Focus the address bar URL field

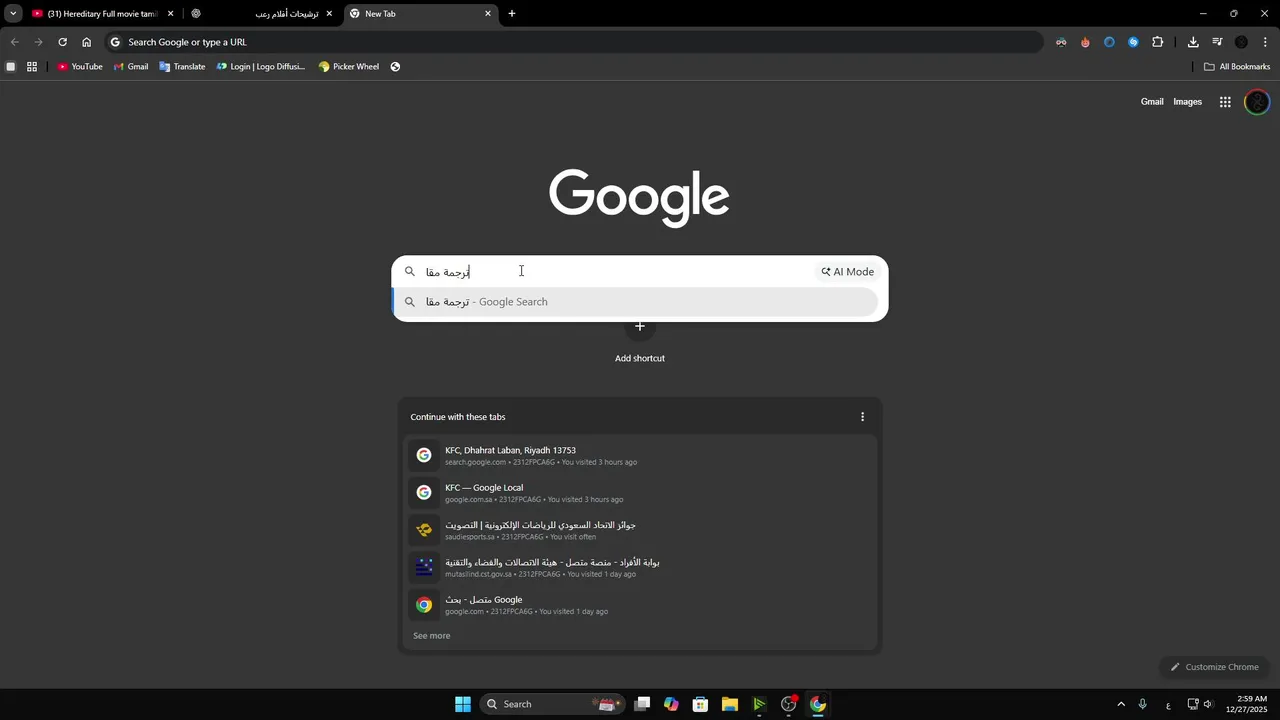click(x=575, y=42)
